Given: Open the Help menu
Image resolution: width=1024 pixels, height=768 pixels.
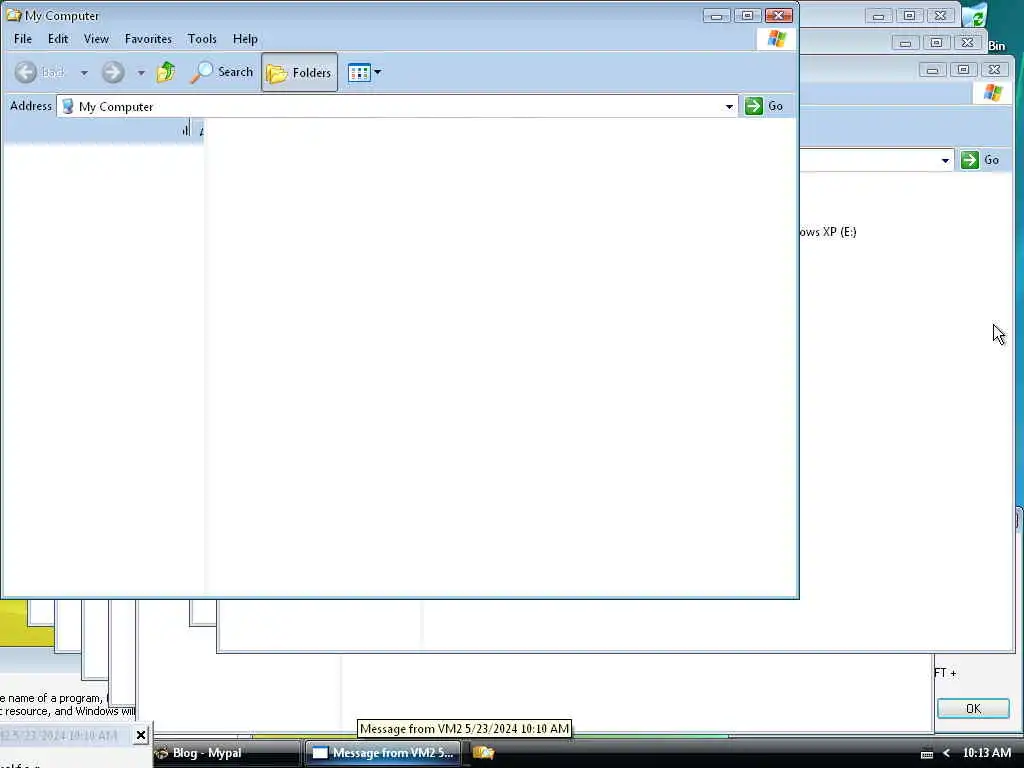Looking at the screenshot, I should (245, 39).
